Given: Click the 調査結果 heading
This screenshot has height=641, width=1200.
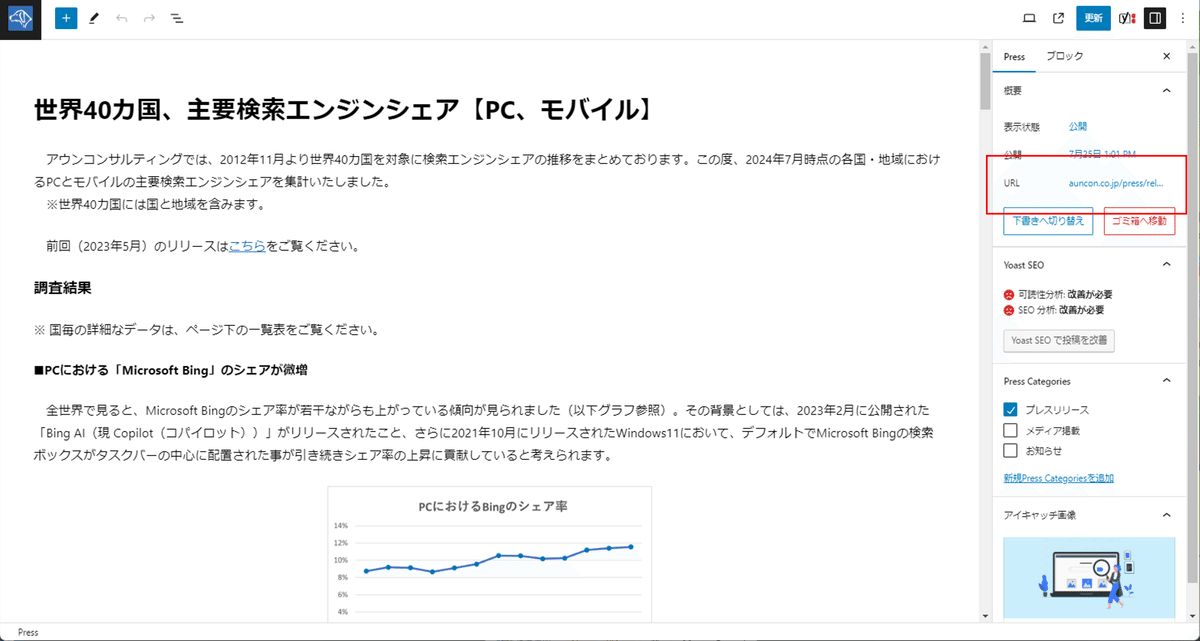Looking at the screenshot, I should click(63, 288).
